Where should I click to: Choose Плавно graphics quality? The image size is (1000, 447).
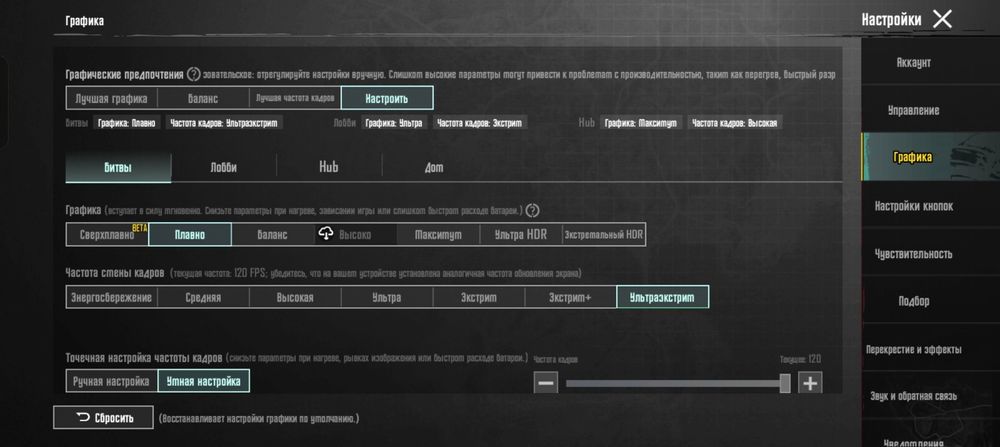pos(190,235)
